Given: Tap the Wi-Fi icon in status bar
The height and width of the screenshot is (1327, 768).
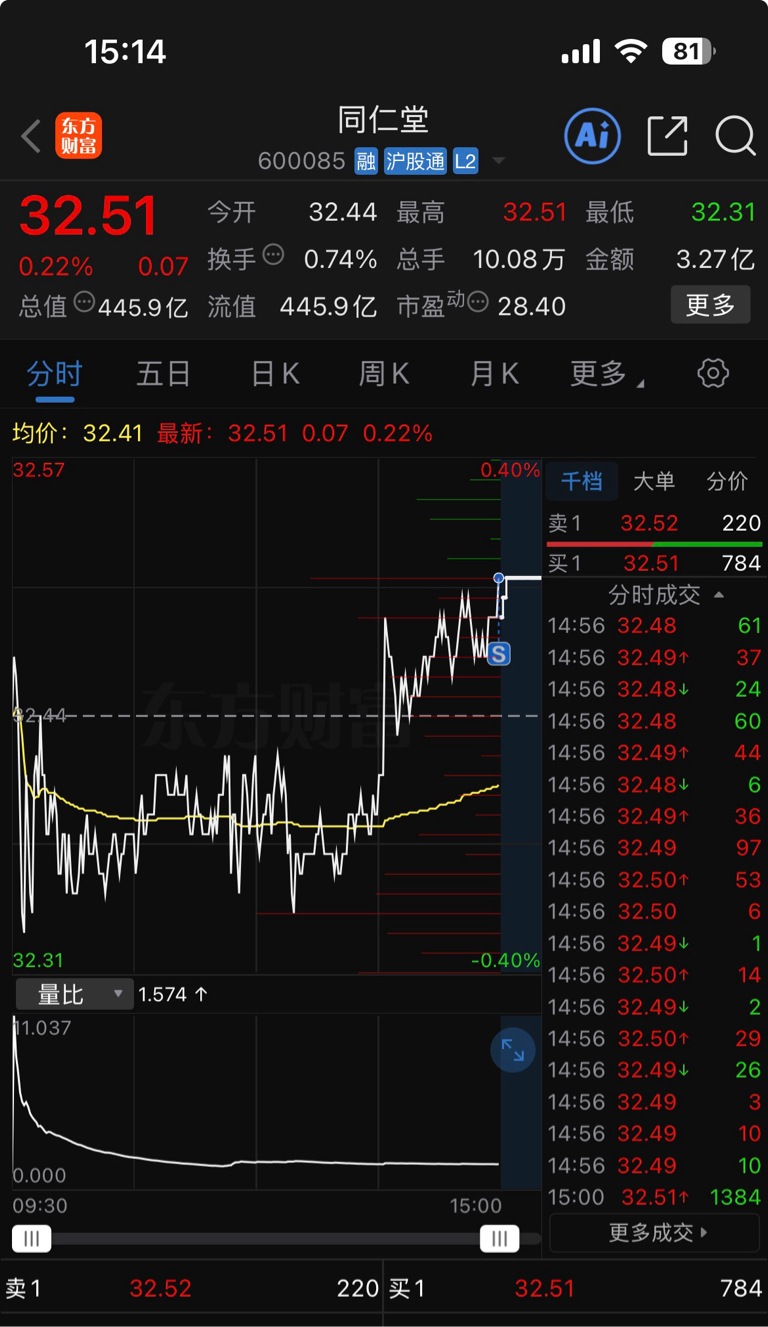Looking at the screenshot, I should pos(631,50).
